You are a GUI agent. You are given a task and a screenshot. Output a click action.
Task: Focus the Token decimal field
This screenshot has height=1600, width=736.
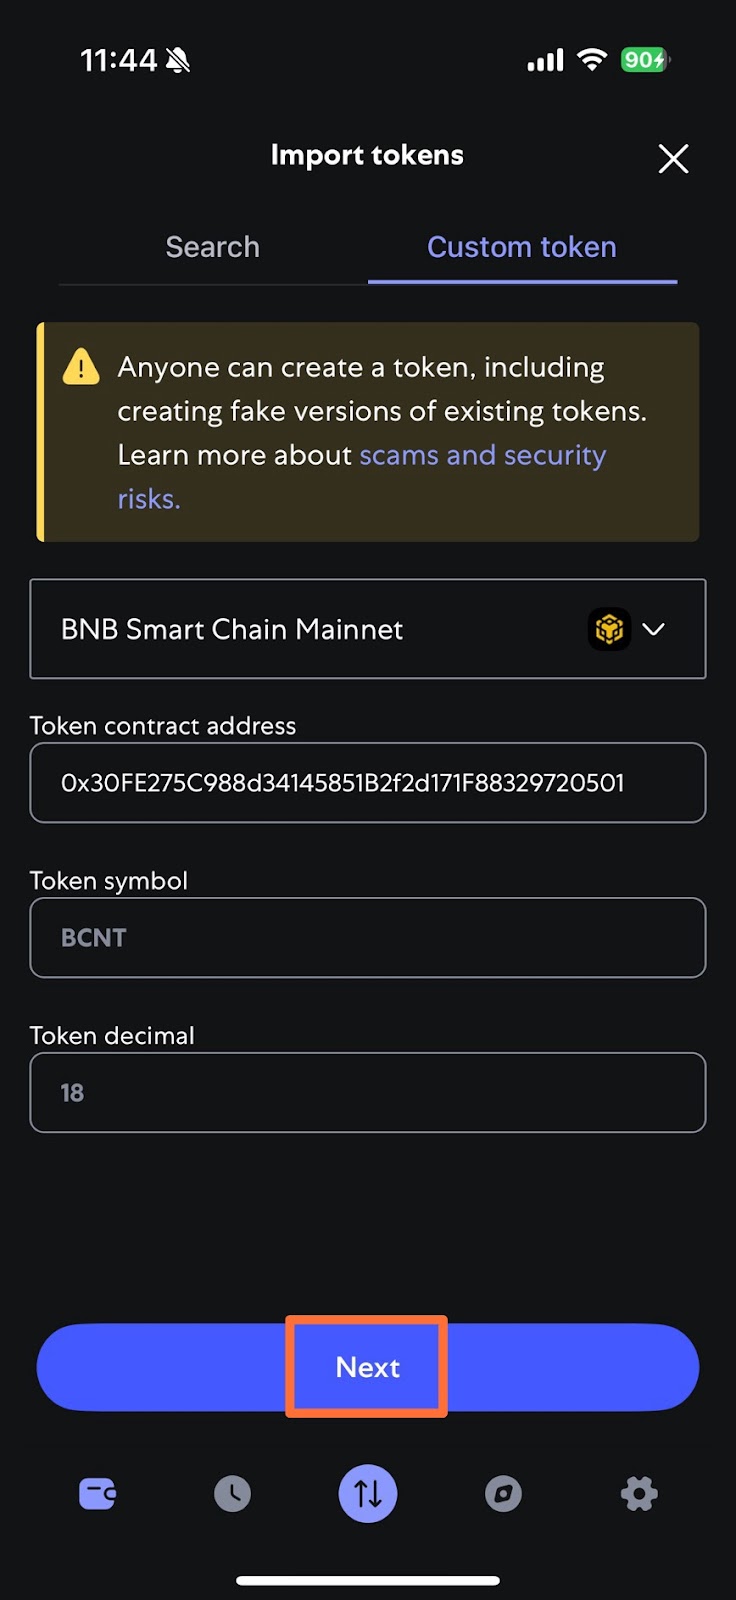point(368,1093)
